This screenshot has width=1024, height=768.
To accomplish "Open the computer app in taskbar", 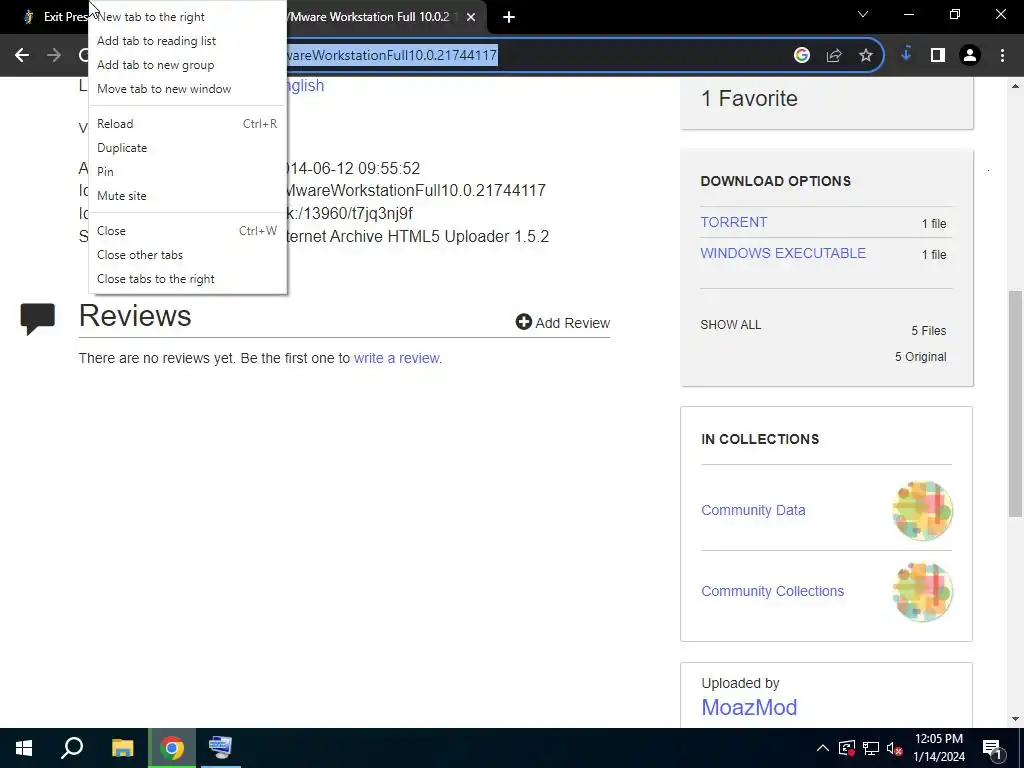I will coord(220,748).
